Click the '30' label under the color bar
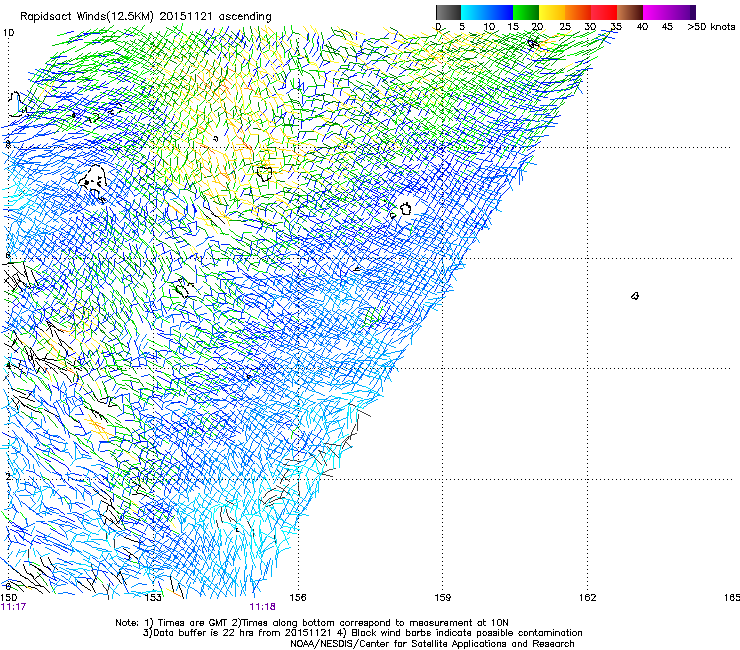 pyautogui.click(x=590, y=27)
